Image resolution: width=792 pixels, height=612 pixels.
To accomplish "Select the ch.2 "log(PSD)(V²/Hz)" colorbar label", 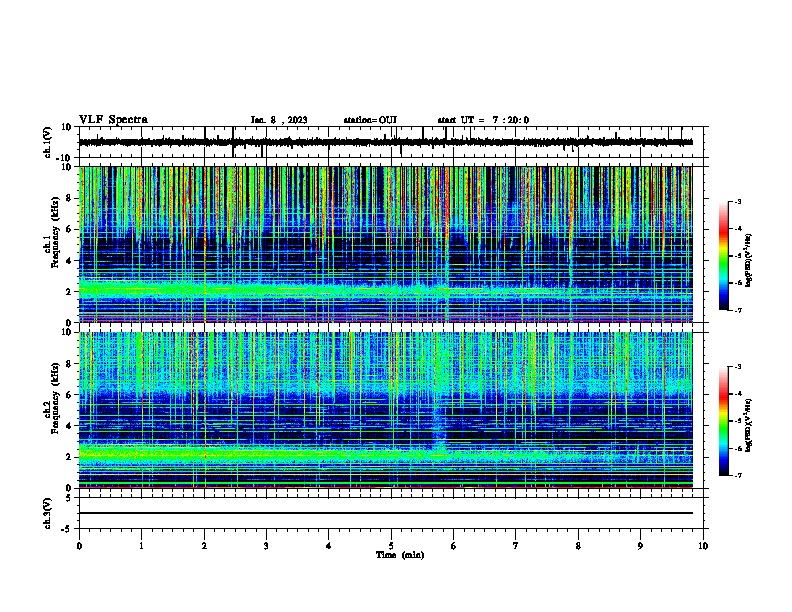I will [x=749, y=425].
